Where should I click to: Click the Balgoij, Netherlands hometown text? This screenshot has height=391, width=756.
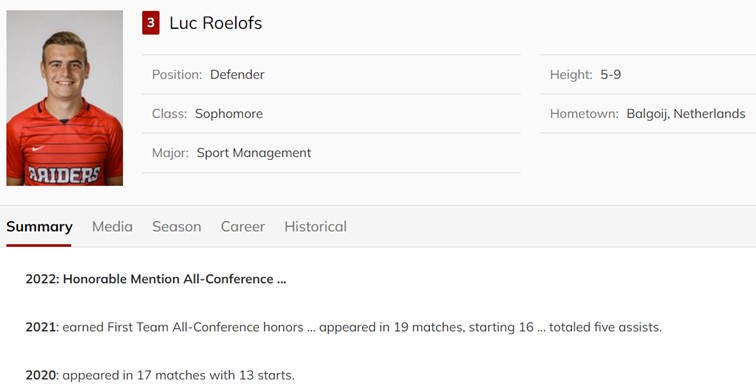[686, 114]
